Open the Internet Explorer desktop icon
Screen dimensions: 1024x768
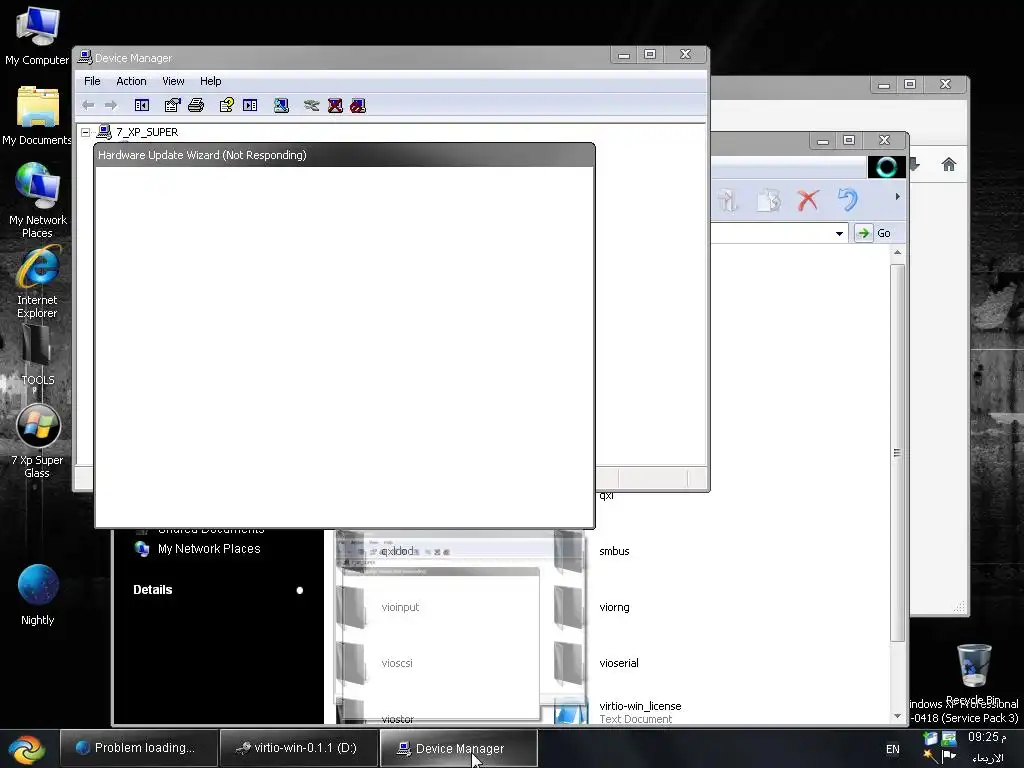coord(37,282)
